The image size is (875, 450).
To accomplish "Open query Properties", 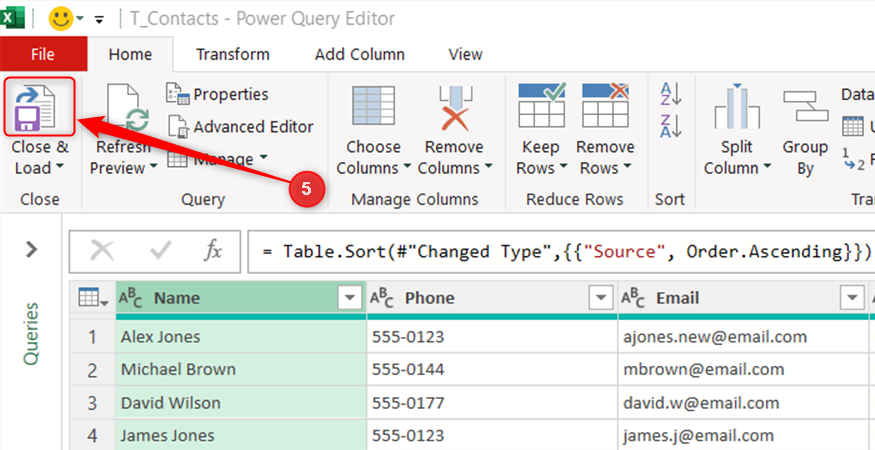I will (x=218, y=94).
